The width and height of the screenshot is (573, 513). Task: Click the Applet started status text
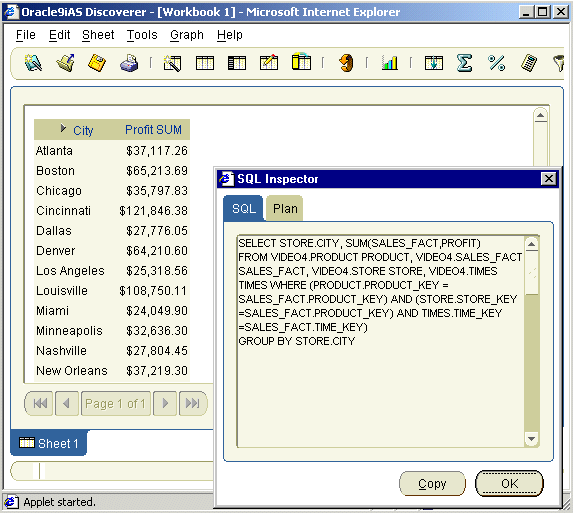pyautogui.click(x=60, y=502)
